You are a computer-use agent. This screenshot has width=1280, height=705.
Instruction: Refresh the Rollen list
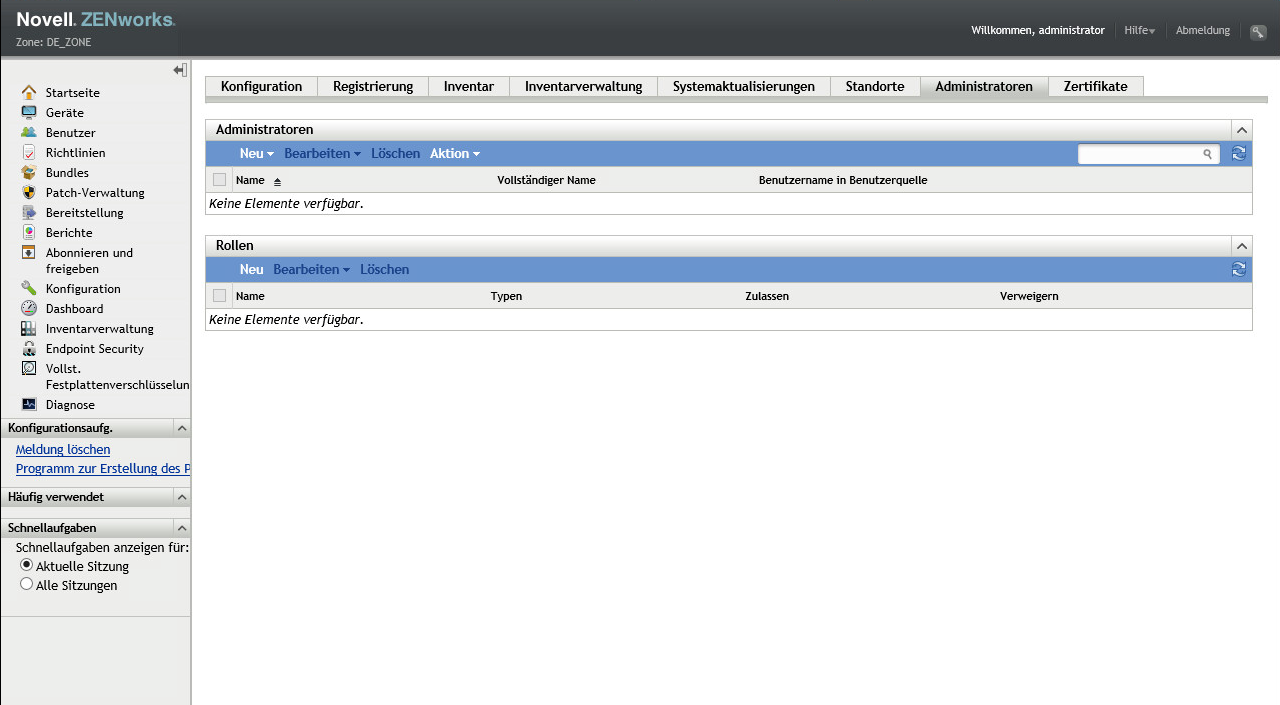tap(1239, 269)
